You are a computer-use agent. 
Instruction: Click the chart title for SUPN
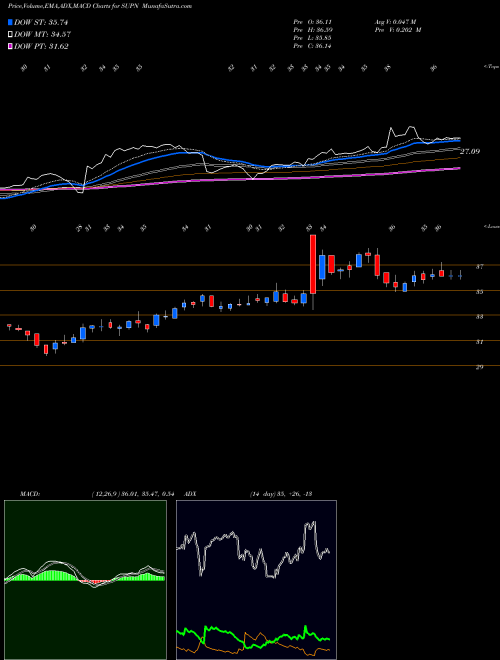[x=100, y=6]
